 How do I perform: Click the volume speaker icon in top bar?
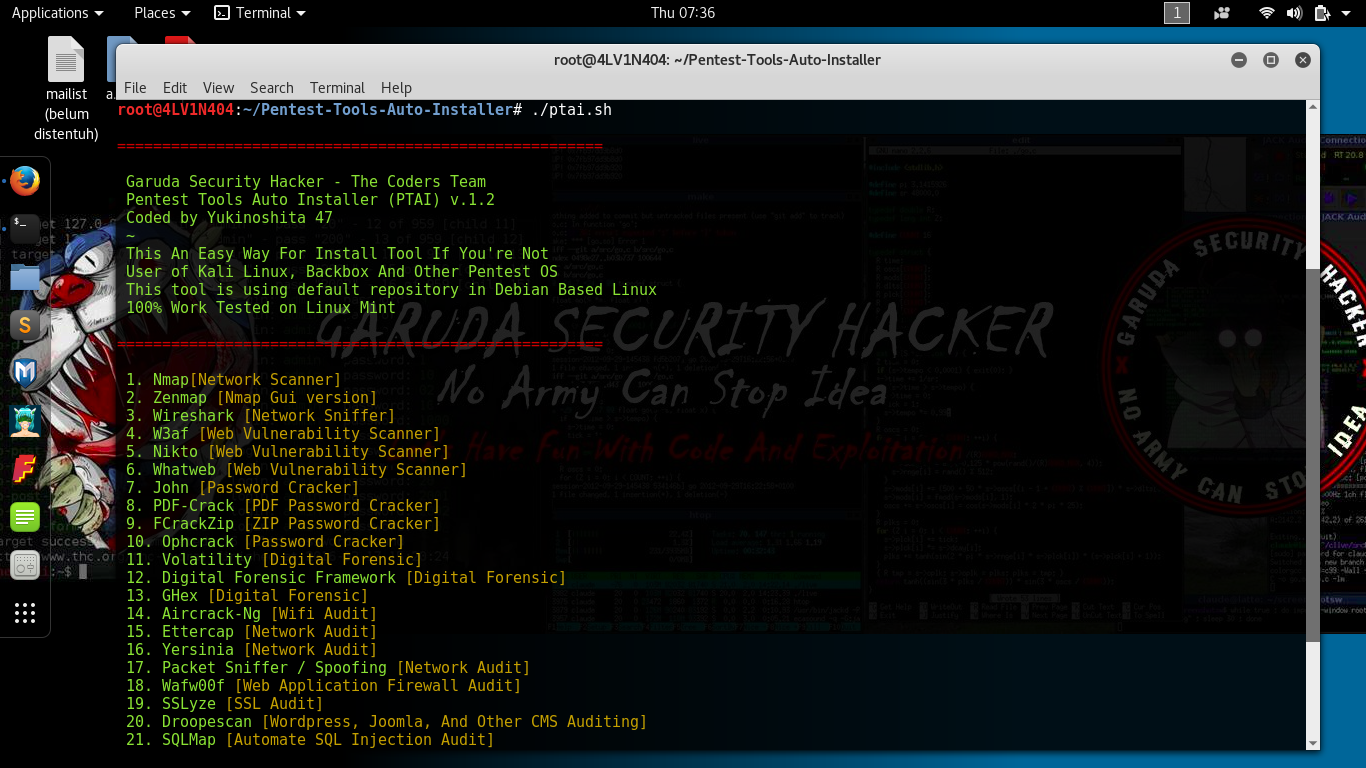point(1294,13)
